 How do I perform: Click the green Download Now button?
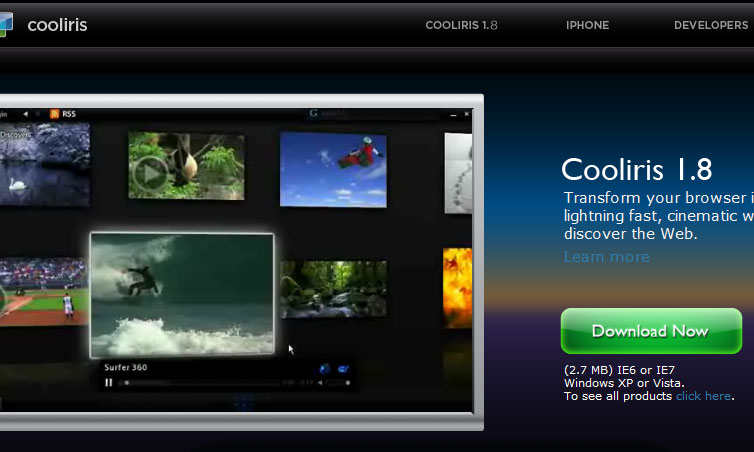click(x=651, y=331)
